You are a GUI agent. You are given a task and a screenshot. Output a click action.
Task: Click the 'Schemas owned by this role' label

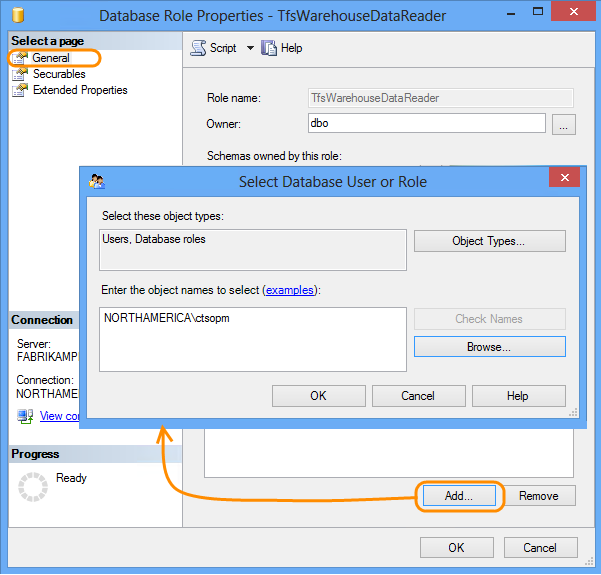[x=274, y=156]
